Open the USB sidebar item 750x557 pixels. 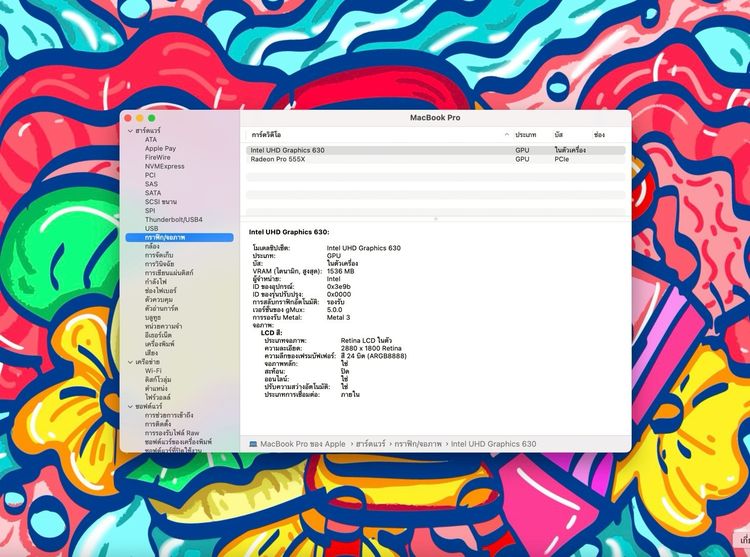click(151, 228)
